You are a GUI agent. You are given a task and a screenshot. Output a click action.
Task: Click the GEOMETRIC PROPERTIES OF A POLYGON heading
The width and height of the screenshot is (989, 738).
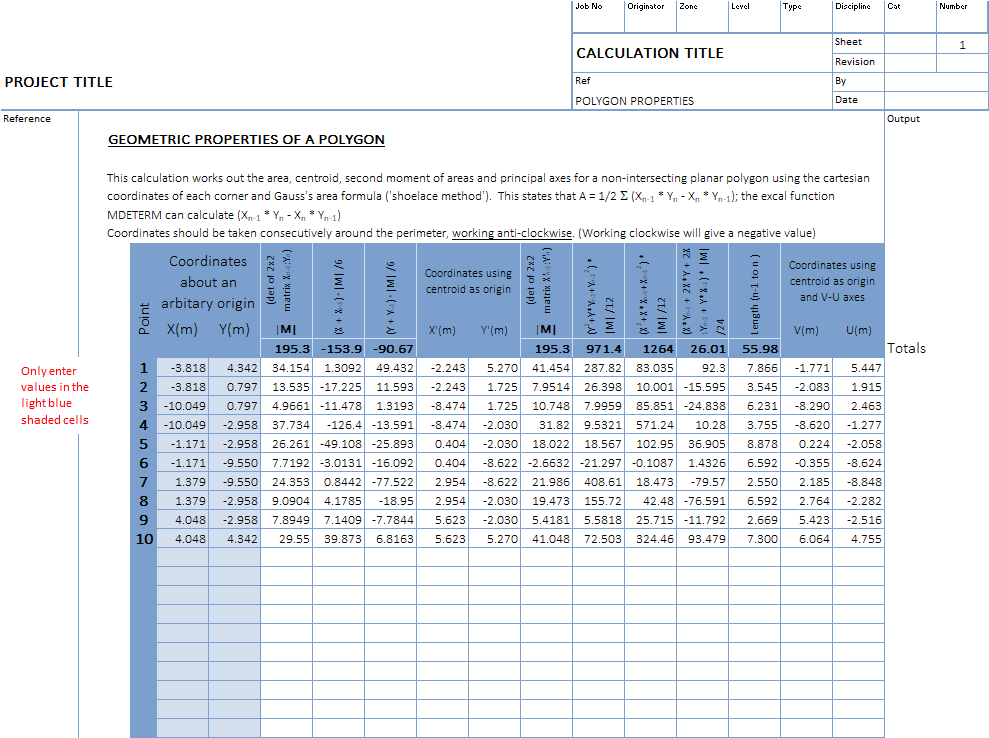246,139
